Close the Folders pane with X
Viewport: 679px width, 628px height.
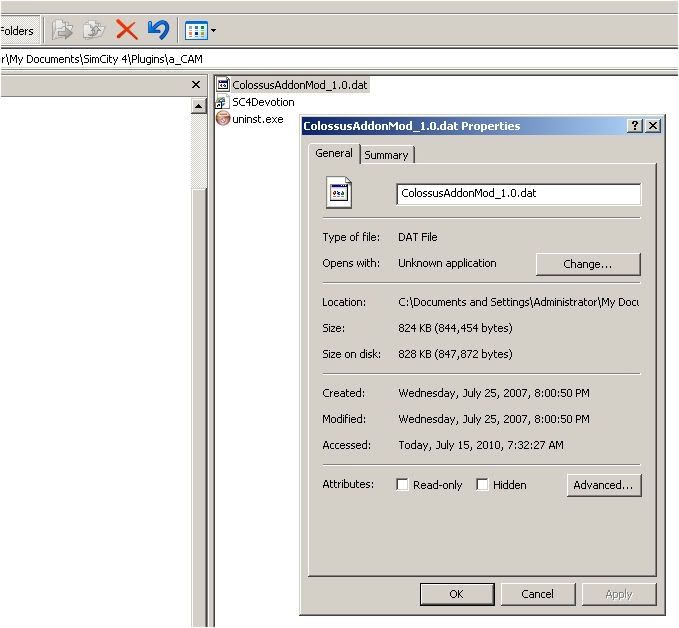pos(196,85)
